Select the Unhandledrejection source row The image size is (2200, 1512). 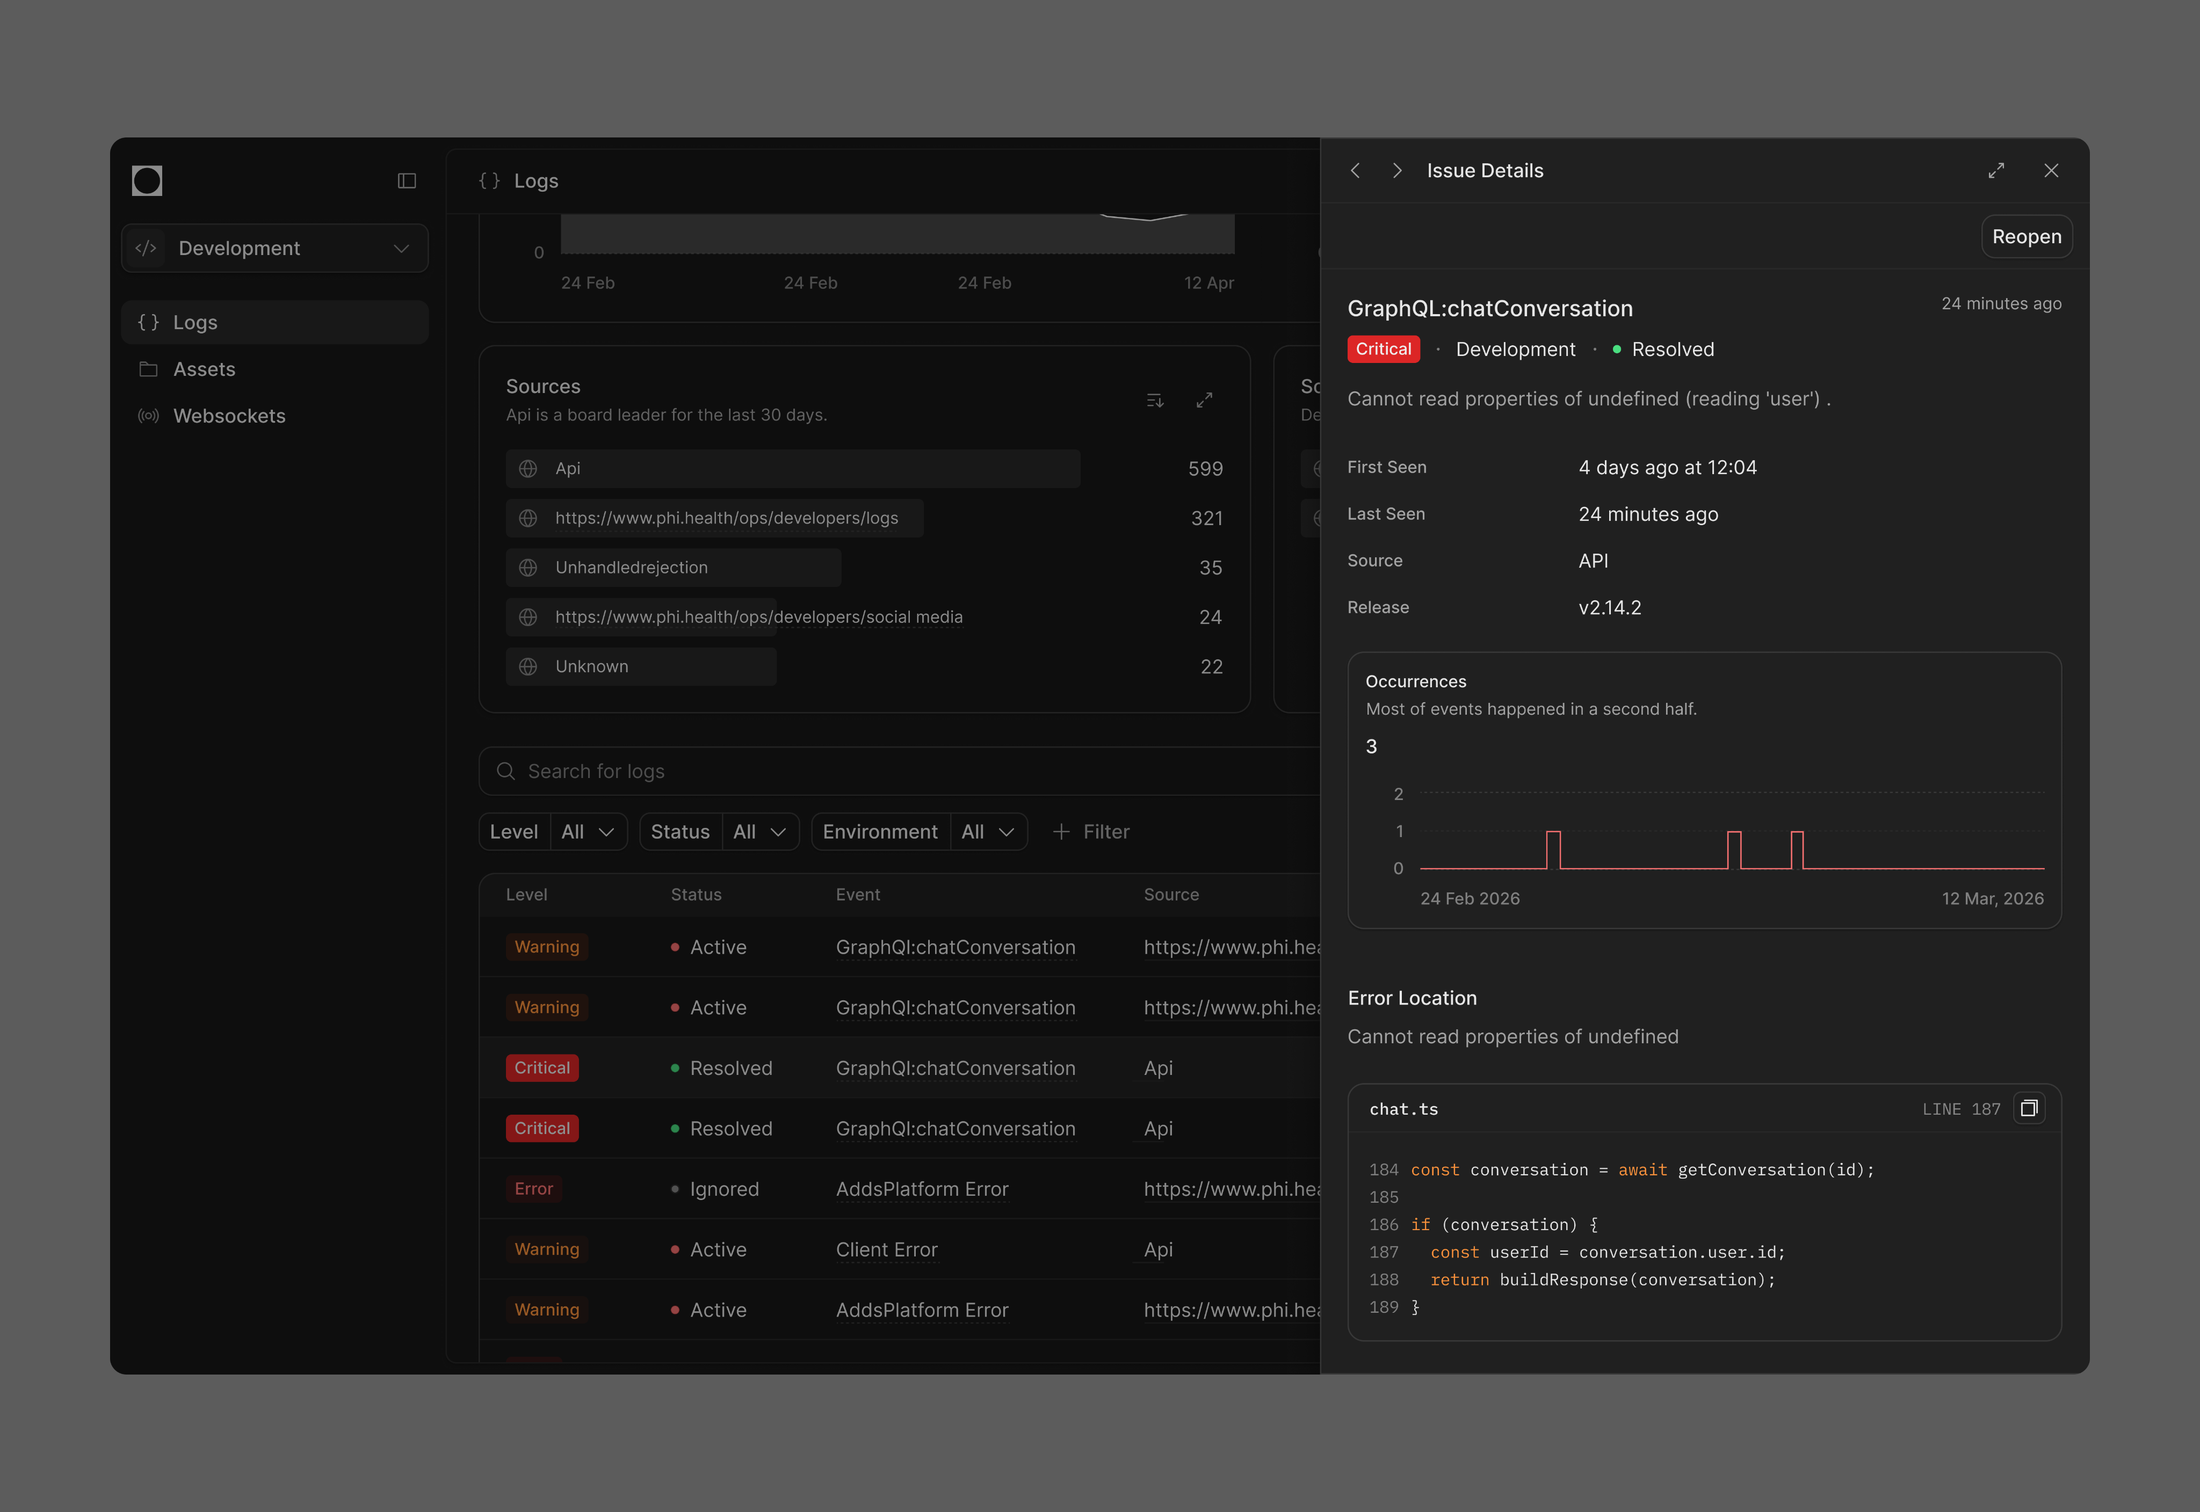[x=865, y=568]
